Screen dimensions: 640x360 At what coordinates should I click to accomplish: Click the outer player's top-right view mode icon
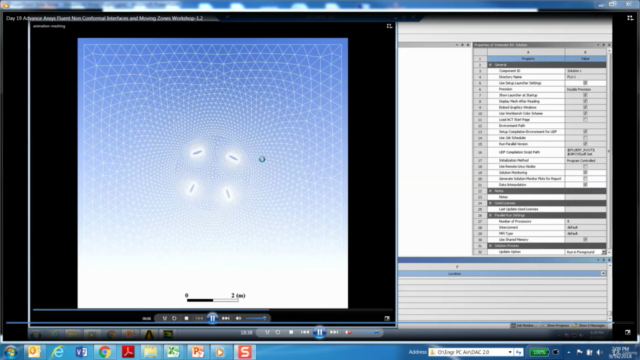pos(630,18)
